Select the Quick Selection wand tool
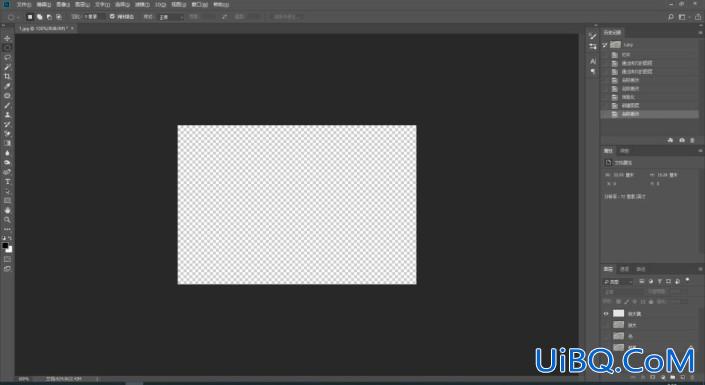705x385 pixels. (x=7, y=67)
